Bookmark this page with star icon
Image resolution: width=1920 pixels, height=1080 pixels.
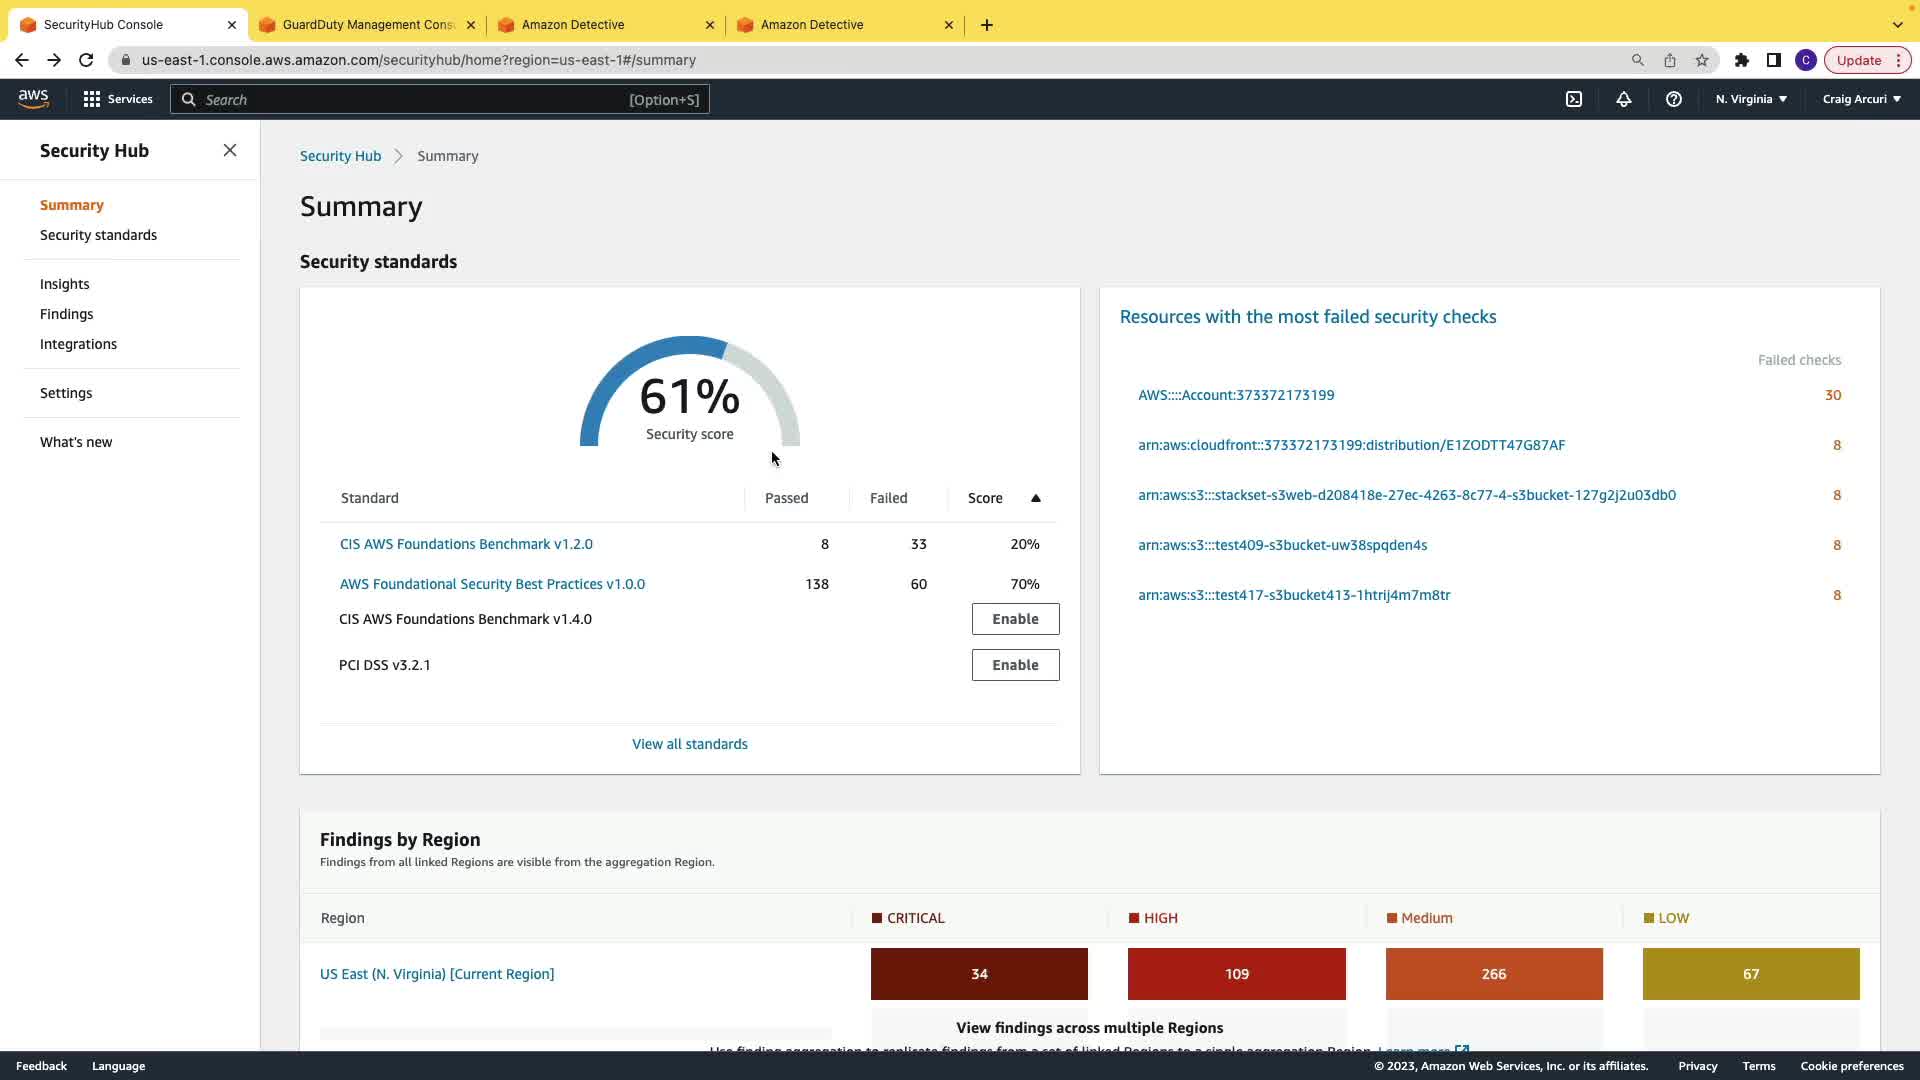point(1702,60)
